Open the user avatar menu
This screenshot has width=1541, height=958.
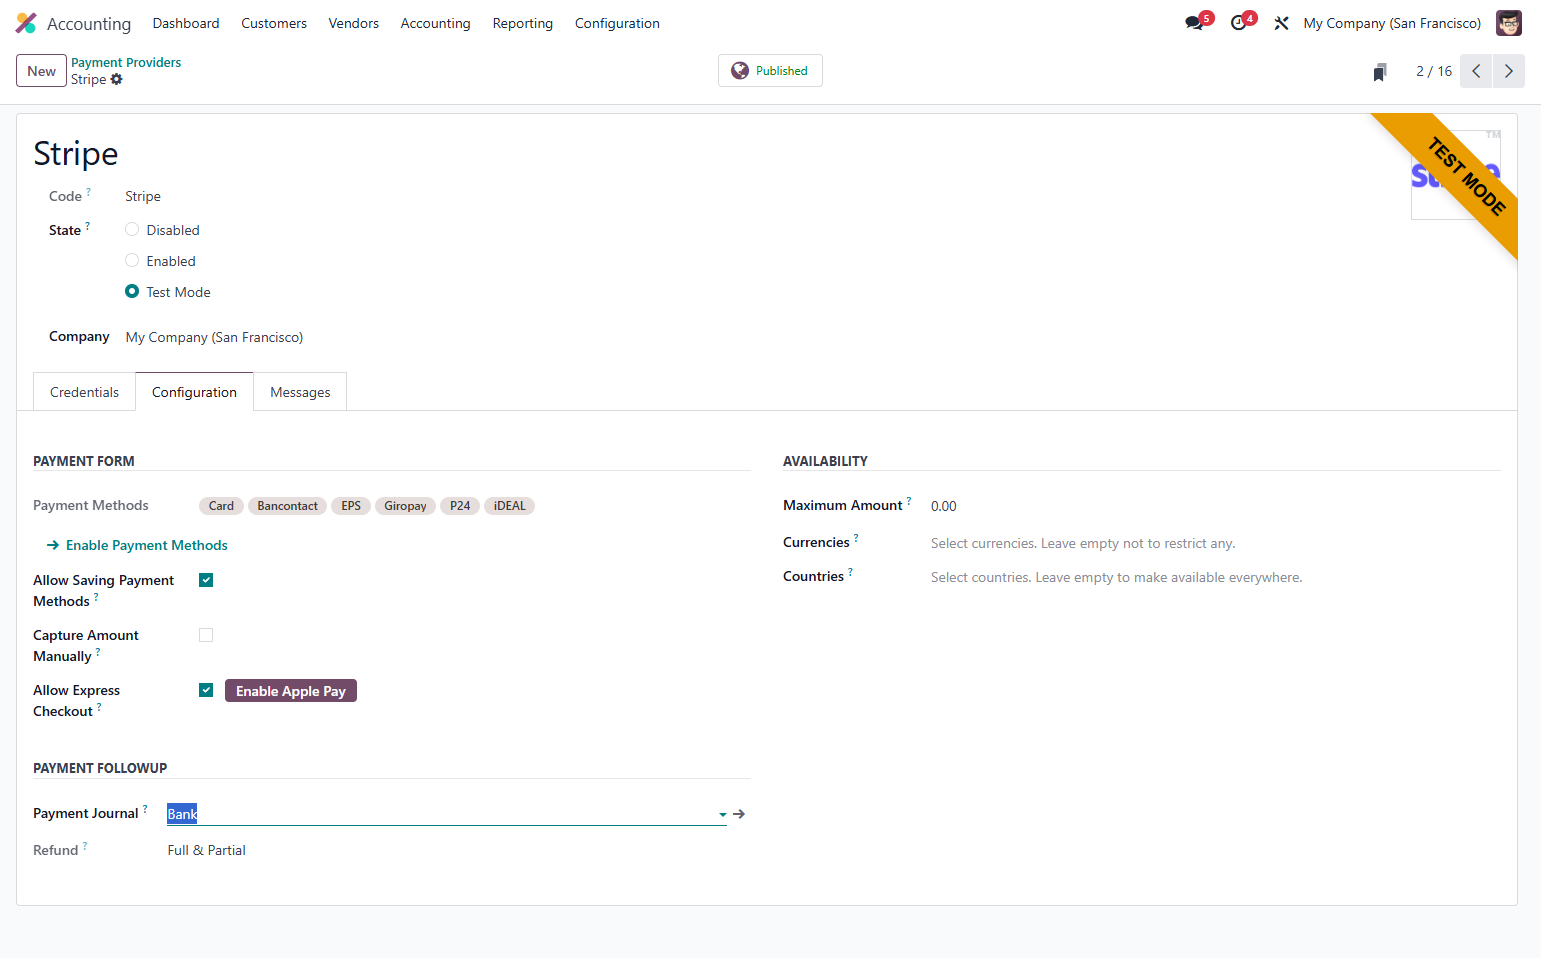point(1508,23)
